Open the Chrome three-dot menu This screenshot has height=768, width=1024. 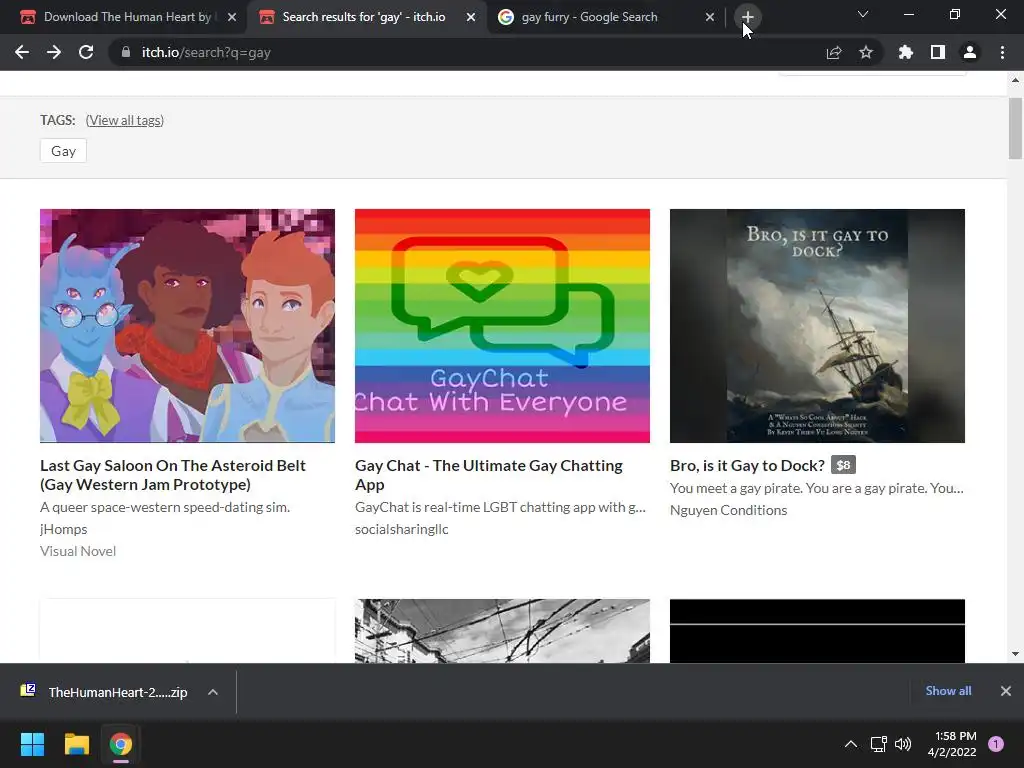tap(1002, 52)
